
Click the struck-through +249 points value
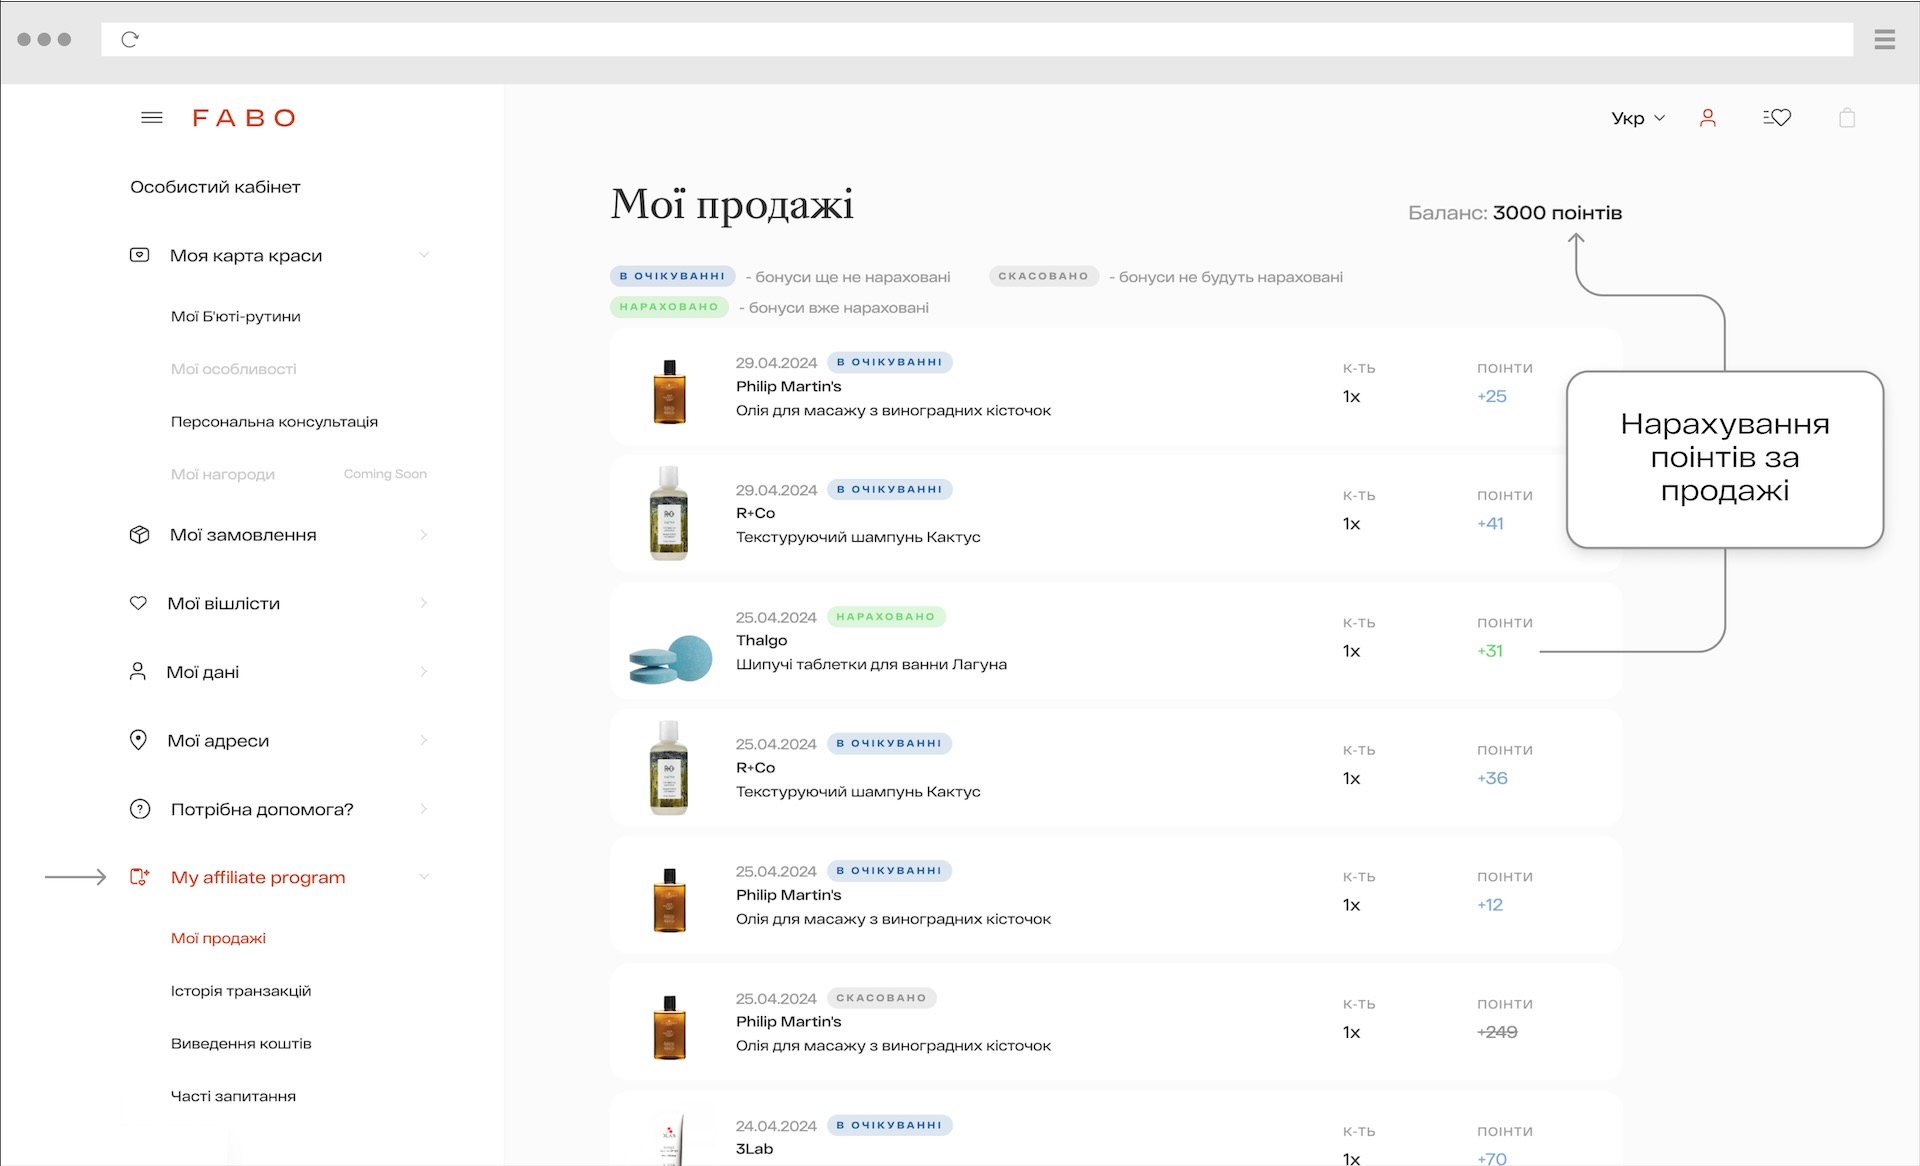1497,1032
